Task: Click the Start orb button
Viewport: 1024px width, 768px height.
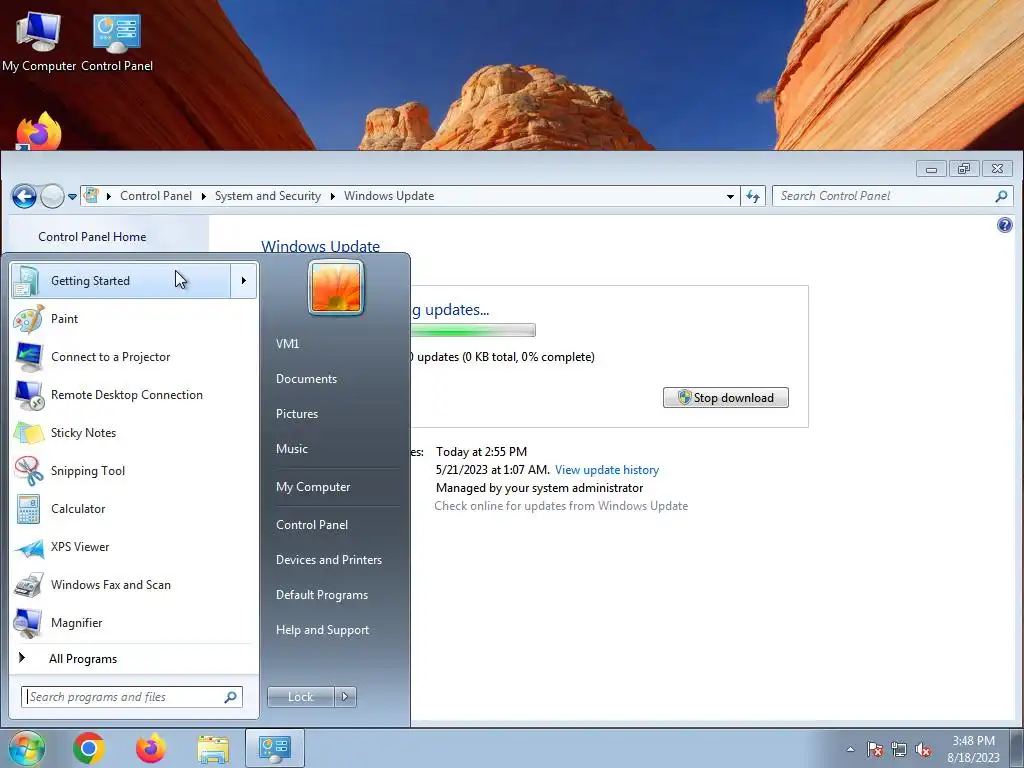Action: pos(26,748)
